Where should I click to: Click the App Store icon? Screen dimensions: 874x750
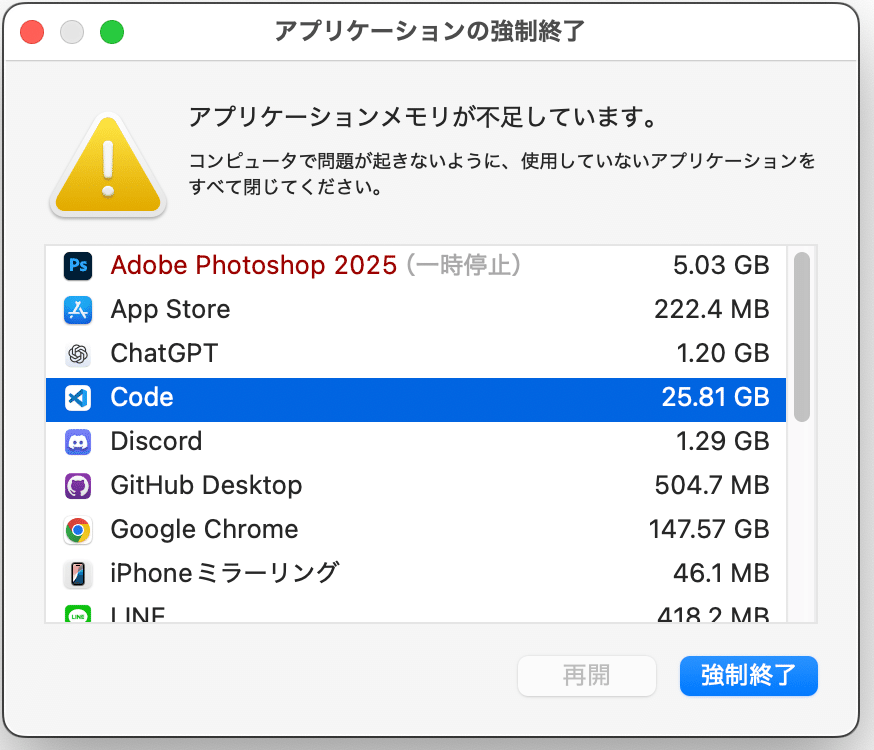[78, 310]
